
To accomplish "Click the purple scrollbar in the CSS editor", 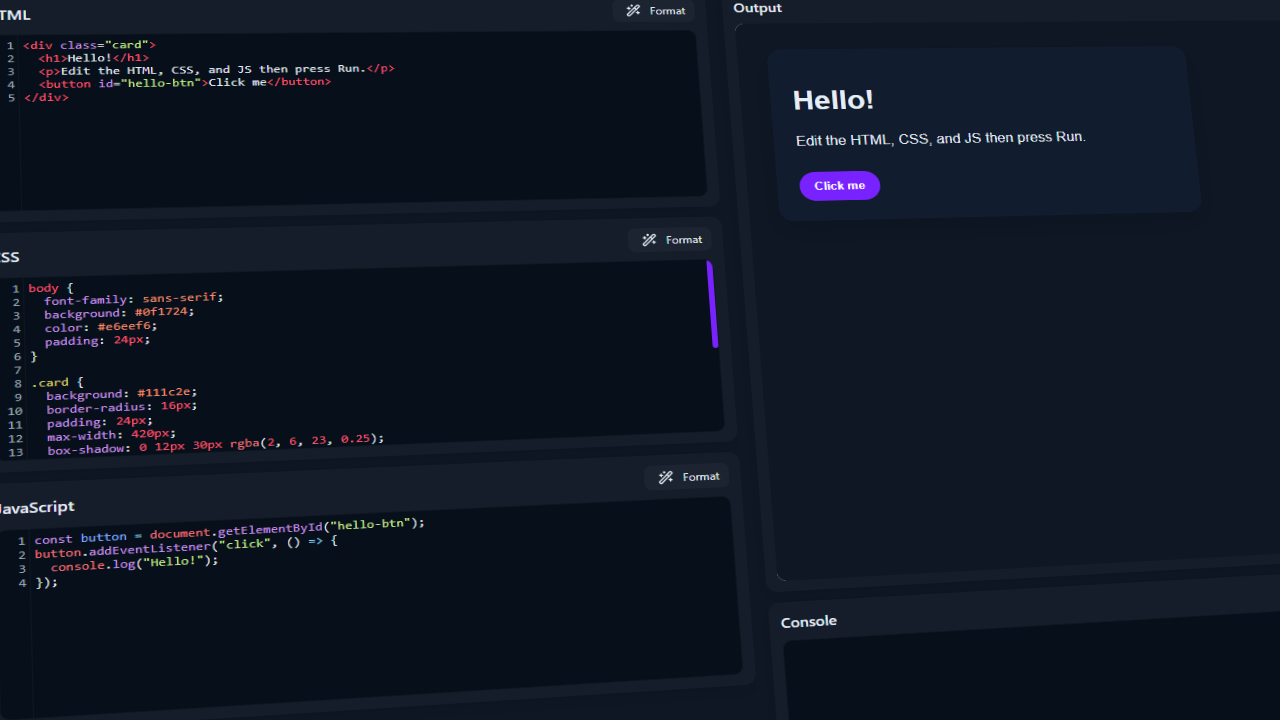I will (713, 305).
